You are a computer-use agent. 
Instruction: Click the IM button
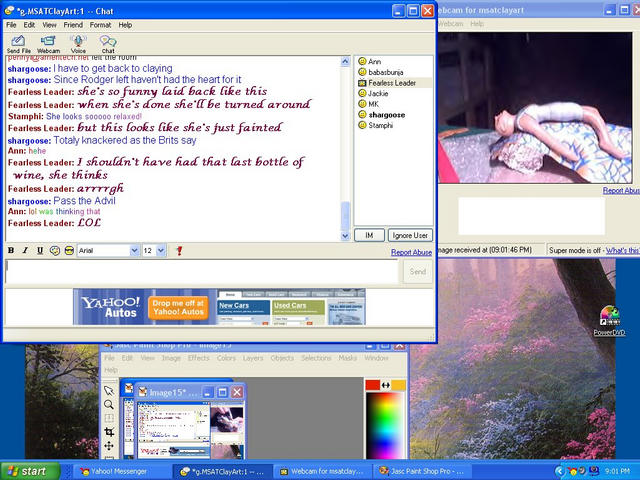tap(369, 236)
